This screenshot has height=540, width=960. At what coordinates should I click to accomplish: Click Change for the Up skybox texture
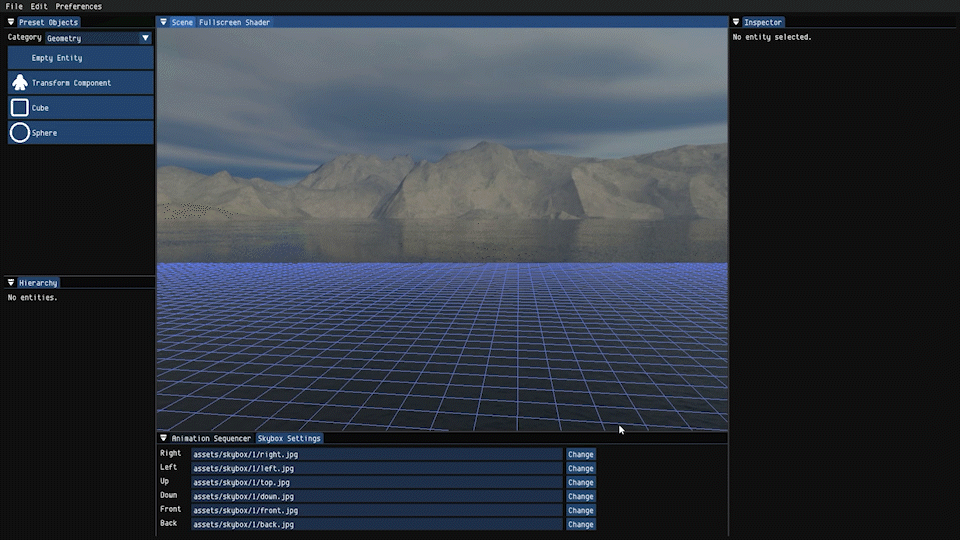[x=581, y=482]
